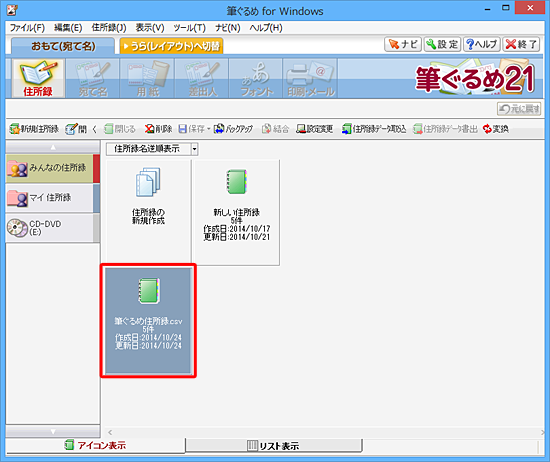Image resolution: width=550 pixels, height=462 pixels.
Task: Click 住所録データ取込 import icon
Action: coord(374,129)
